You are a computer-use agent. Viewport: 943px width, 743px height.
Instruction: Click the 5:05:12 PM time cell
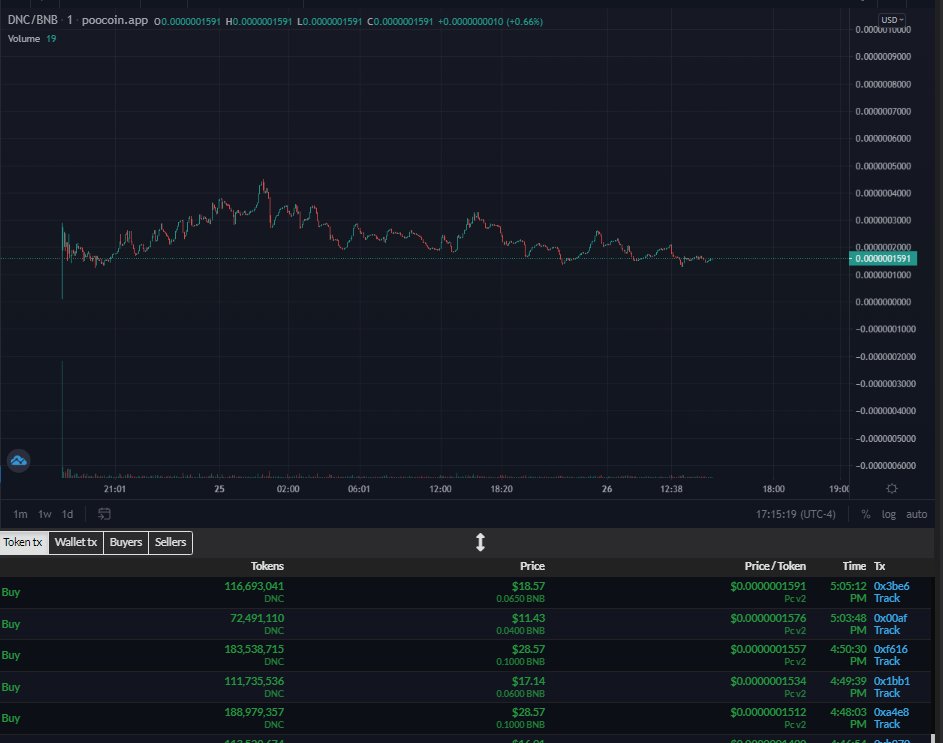click(x=848, y=592)
